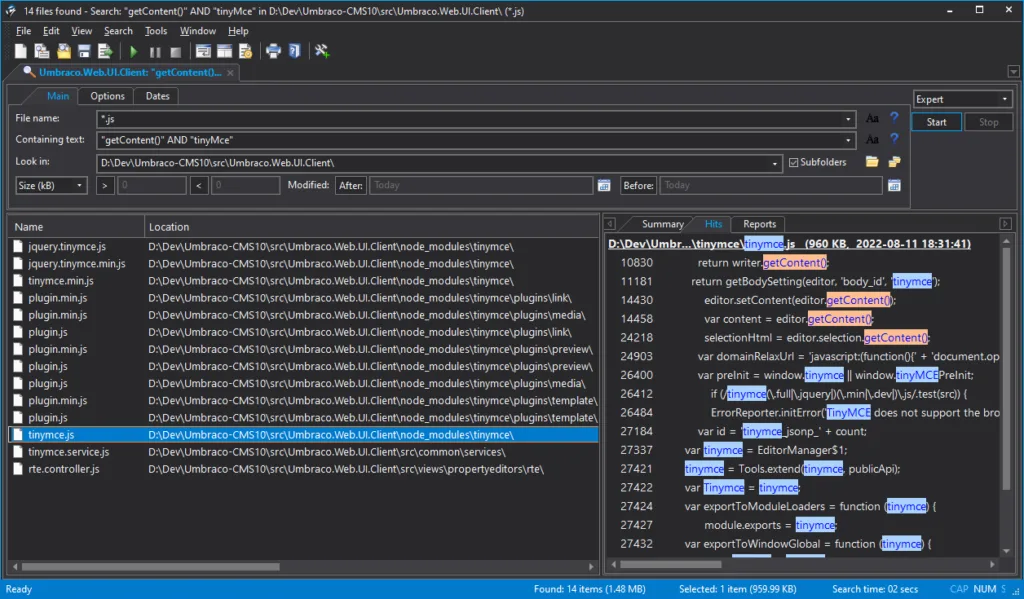Open the Tools menu
This screenshot has width=1024, height=599.
tap(156, 31)
